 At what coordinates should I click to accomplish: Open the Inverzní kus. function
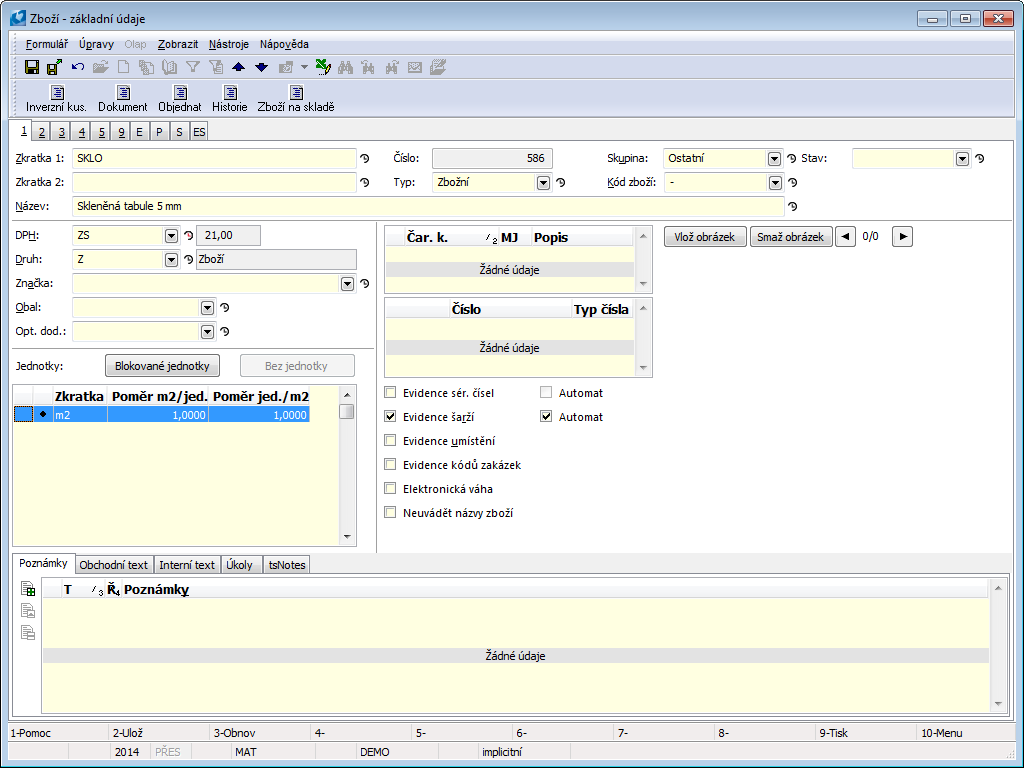coord(56,99)
